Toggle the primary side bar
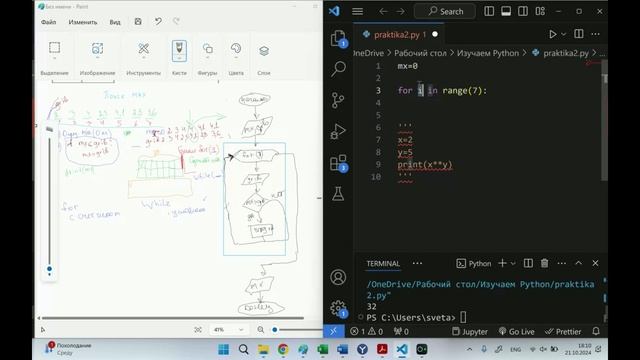 click(x=489, y=11)
